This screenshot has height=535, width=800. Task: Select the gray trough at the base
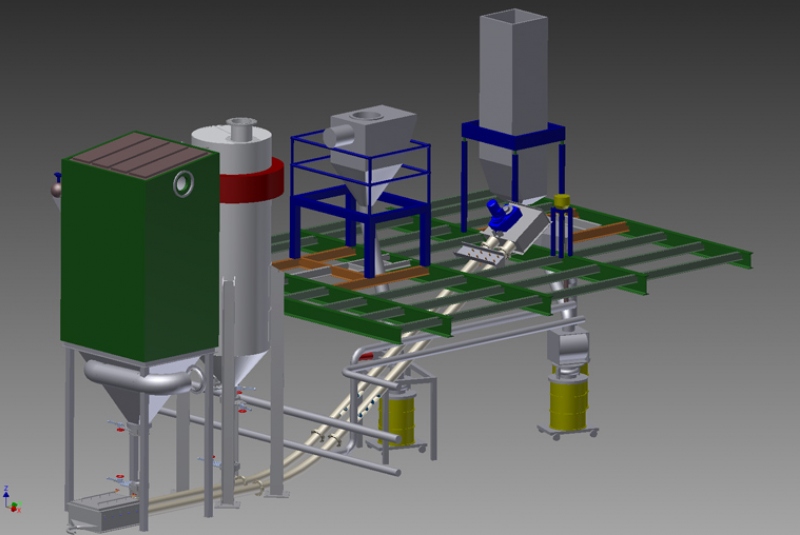click(103, 513)
